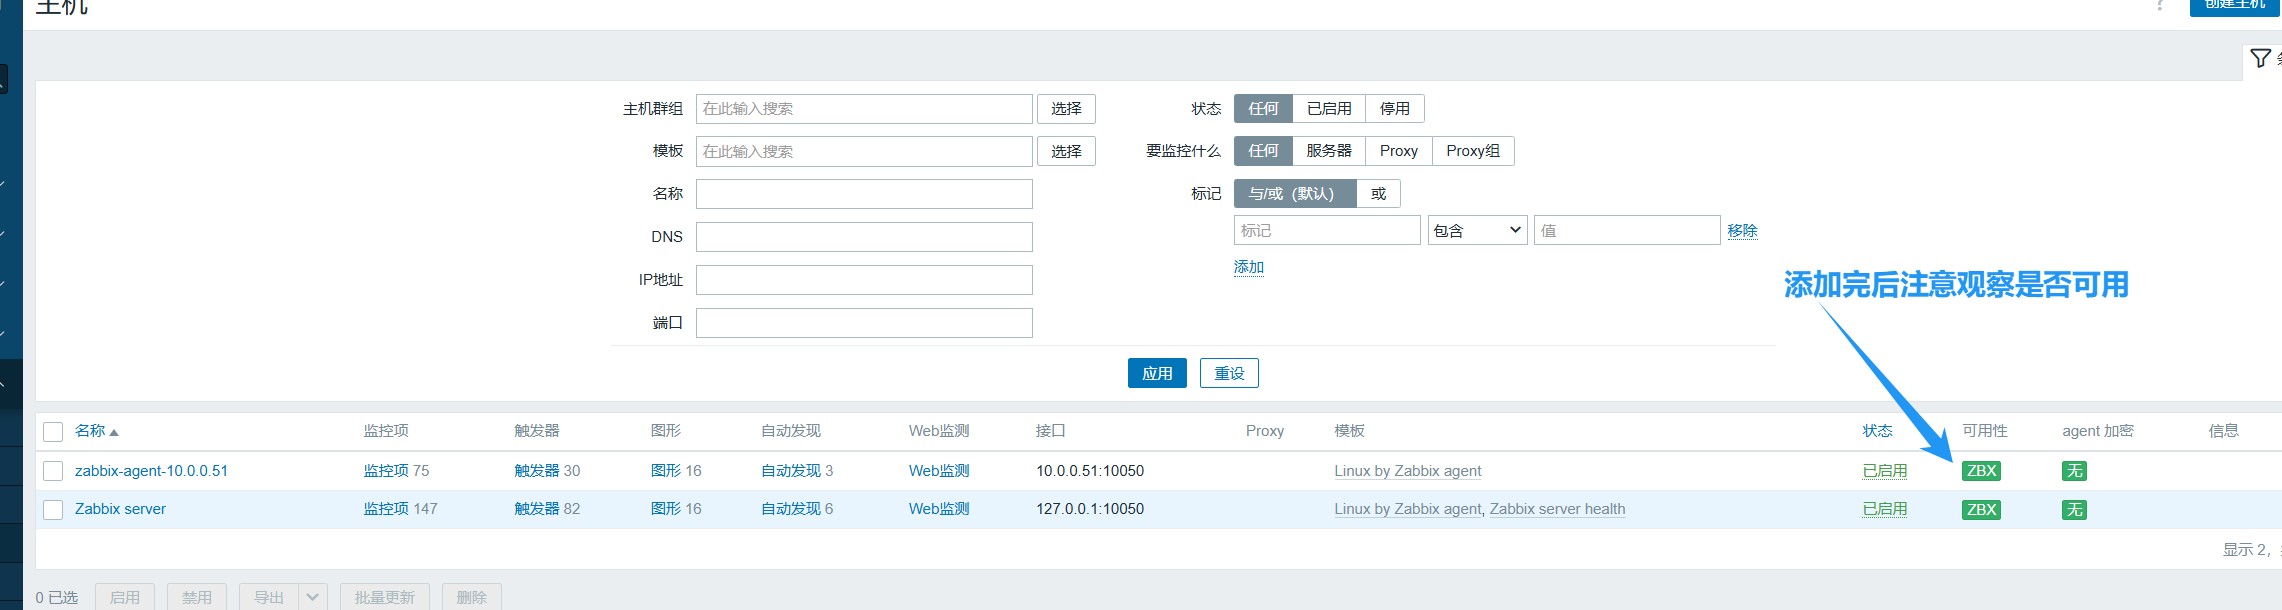Tick the select-all checkbox in table header
Viewport: 2282px width, 610px height.
click(54, 432)
